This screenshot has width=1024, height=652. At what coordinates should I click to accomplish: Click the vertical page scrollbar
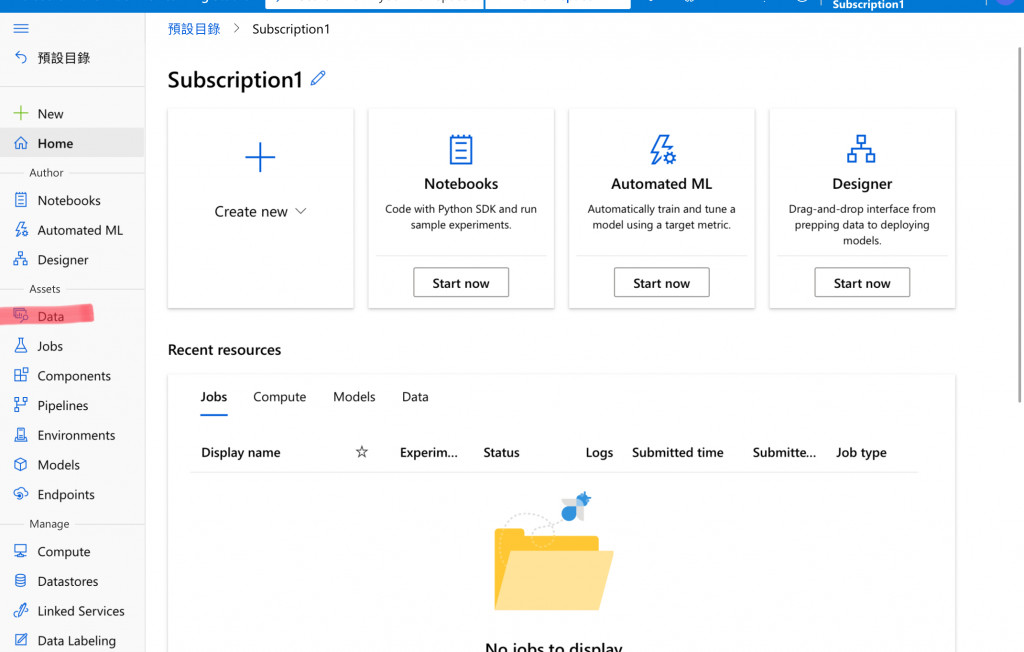coord(1019,225)
